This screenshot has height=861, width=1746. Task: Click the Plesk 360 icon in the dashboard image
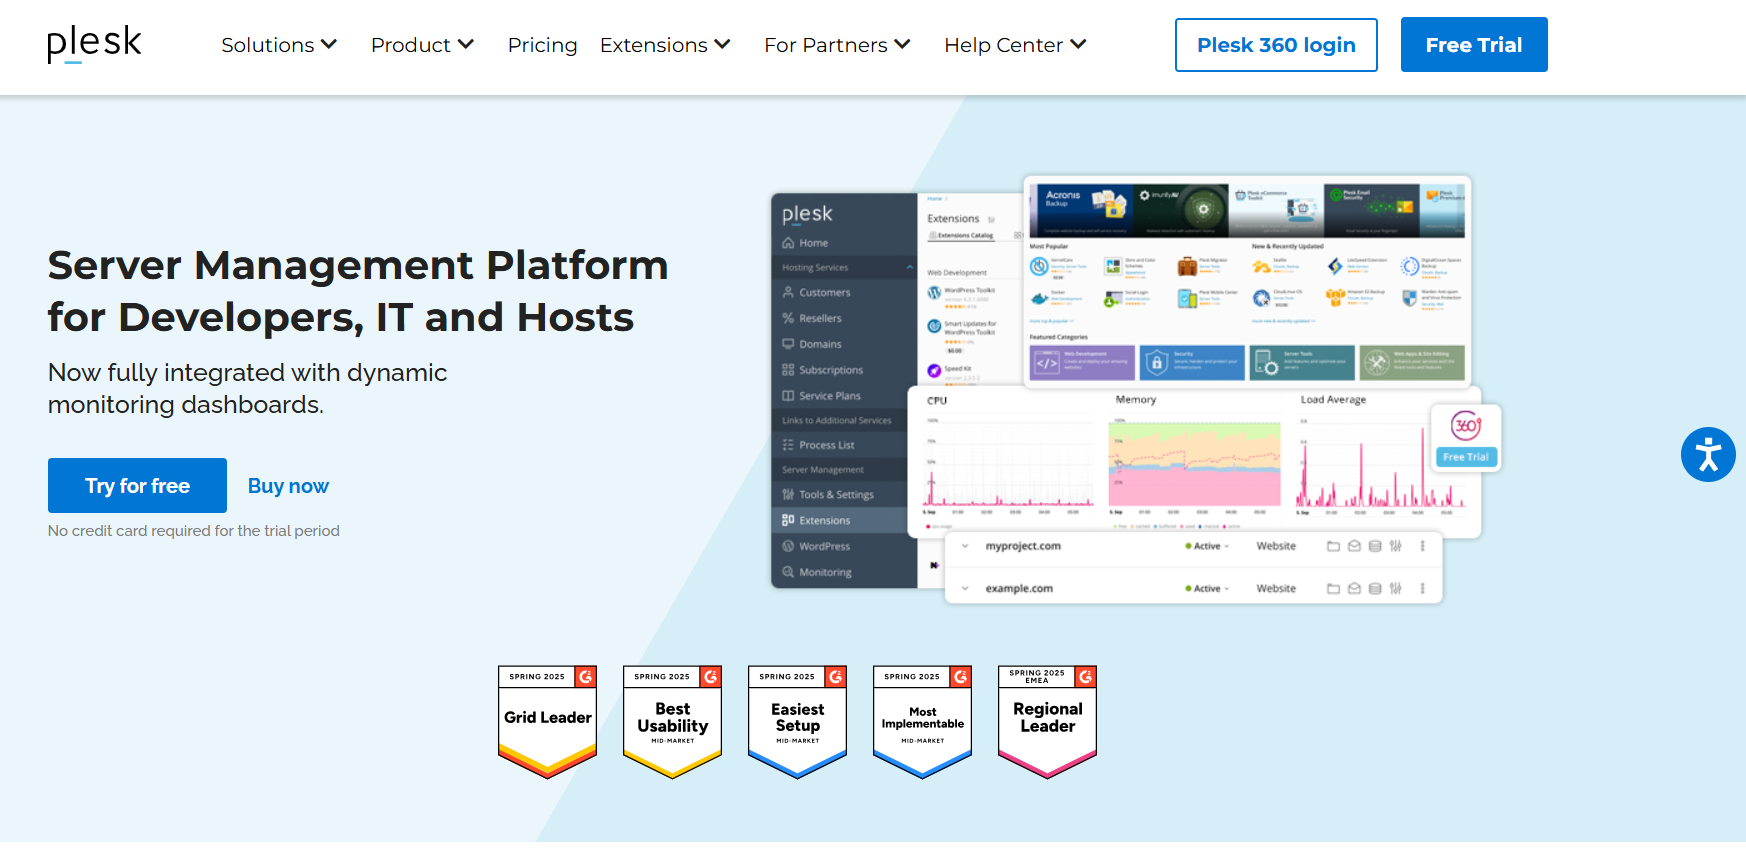point(1466,426)
